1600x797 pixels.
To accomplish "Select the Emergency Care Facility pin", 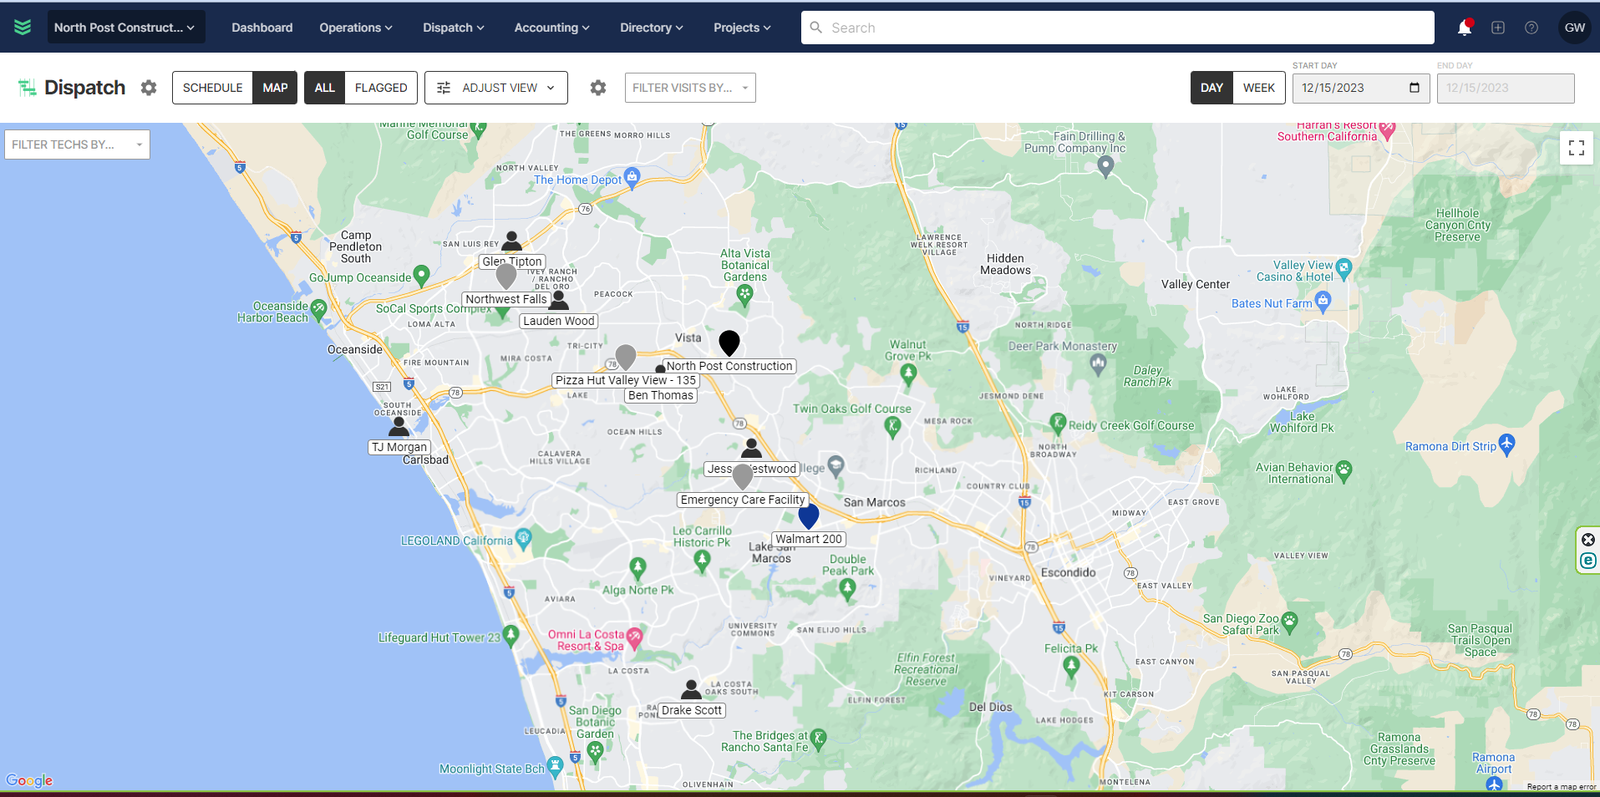I will (x=742, y=477).
